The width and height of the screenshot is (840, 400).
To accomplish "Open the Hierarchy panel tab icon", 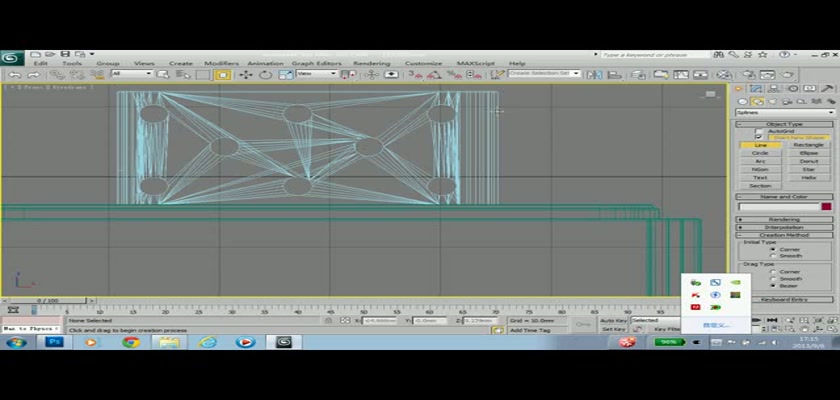I will click(x=774, y=89).
